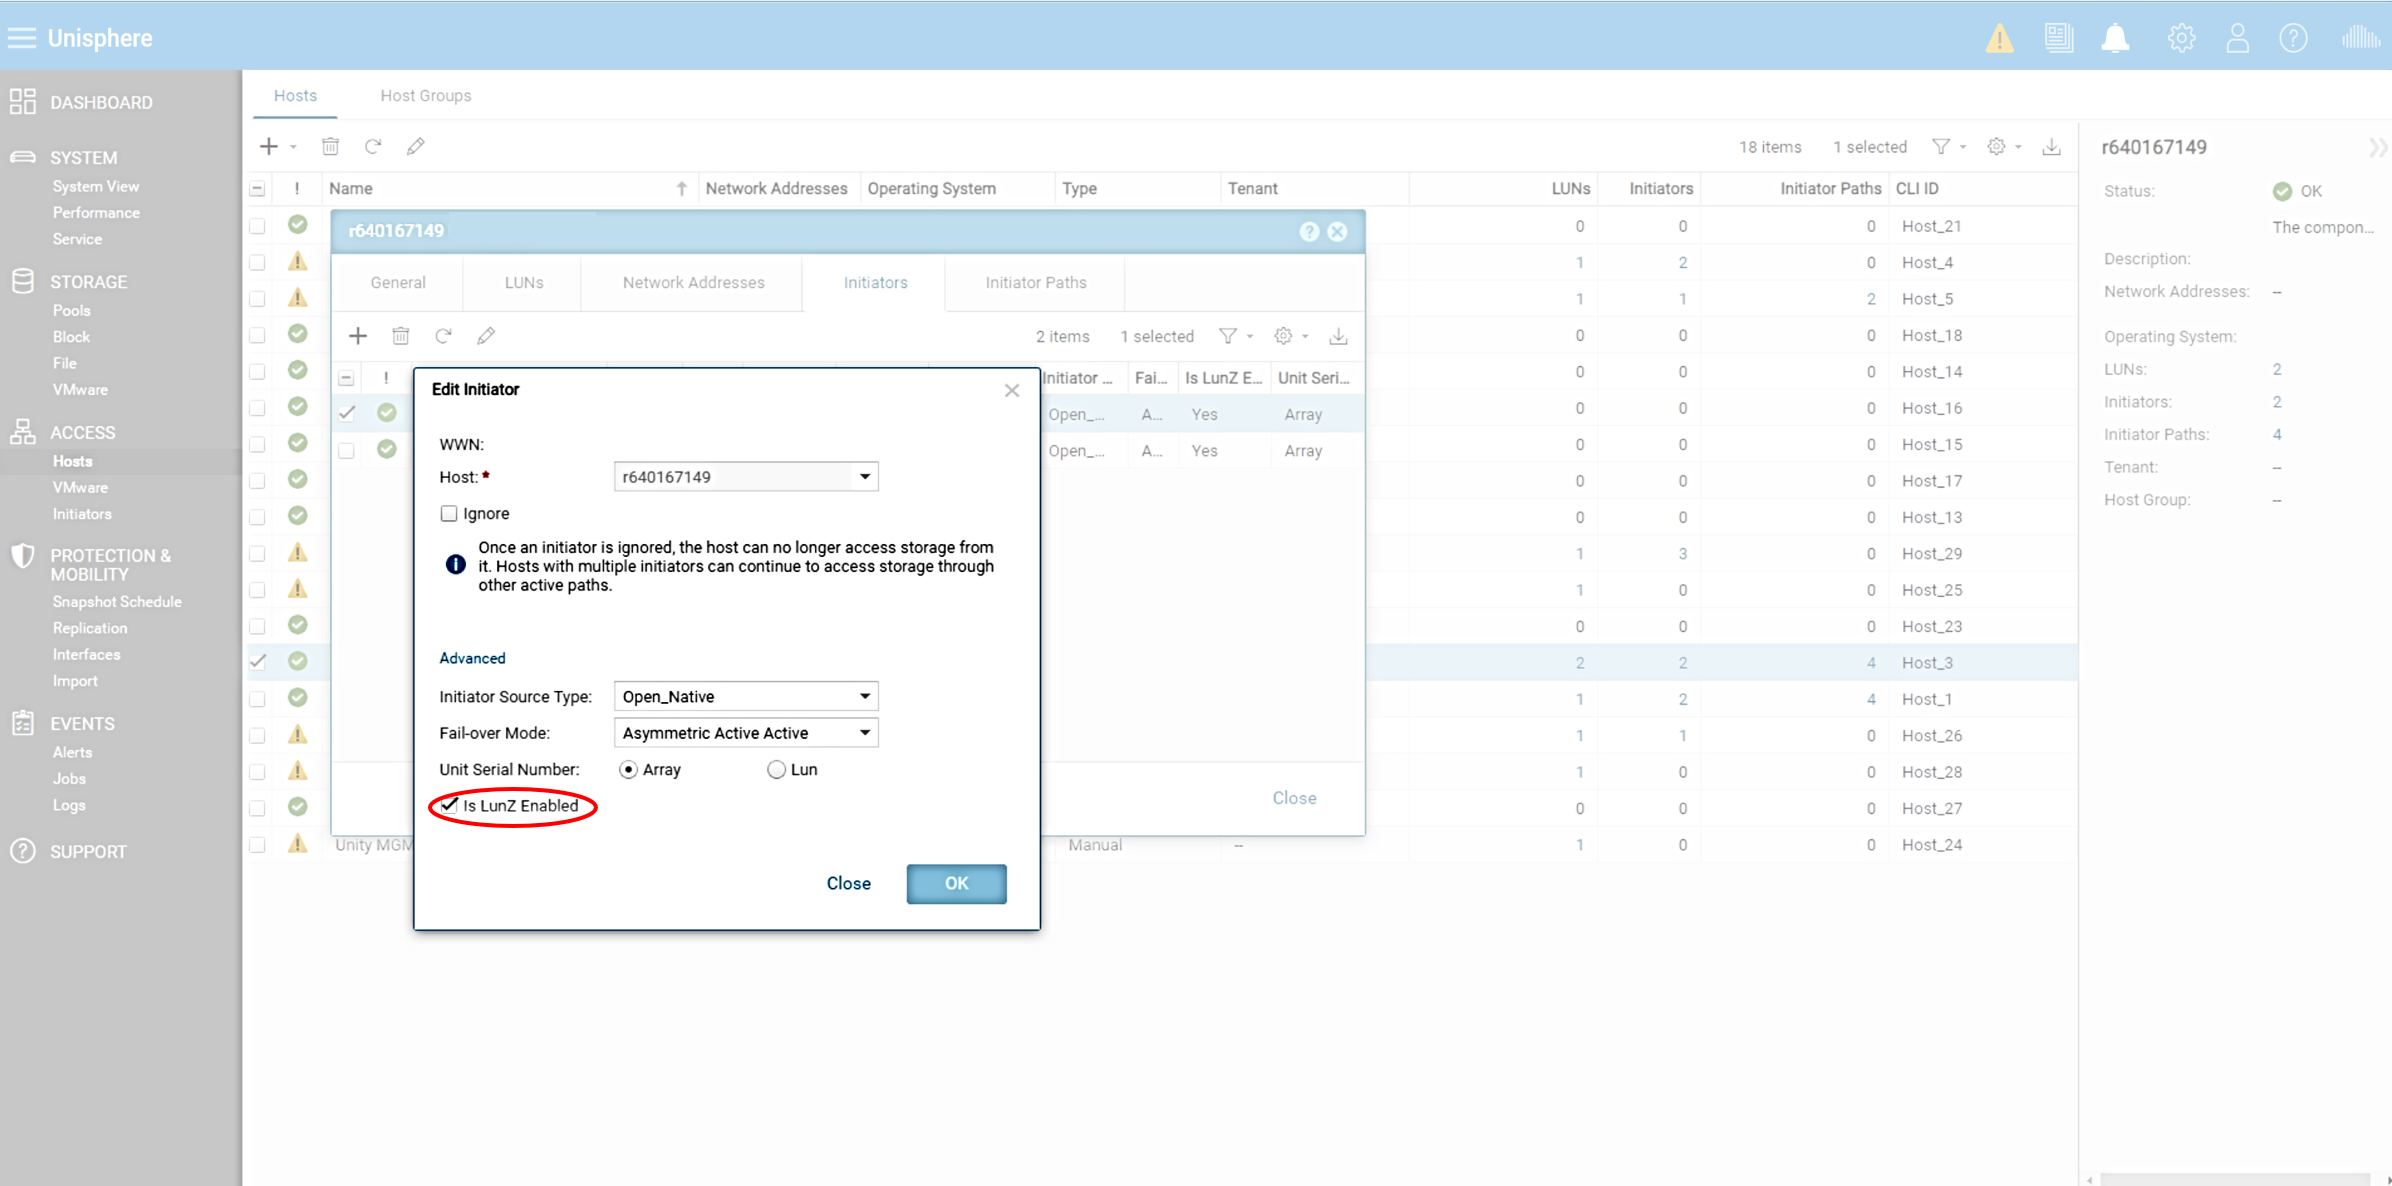Click the horizontal scrollbar at bottom right
Image resolution: width=2392 pixels, height=1186 pixels.
[2235, 1180]
